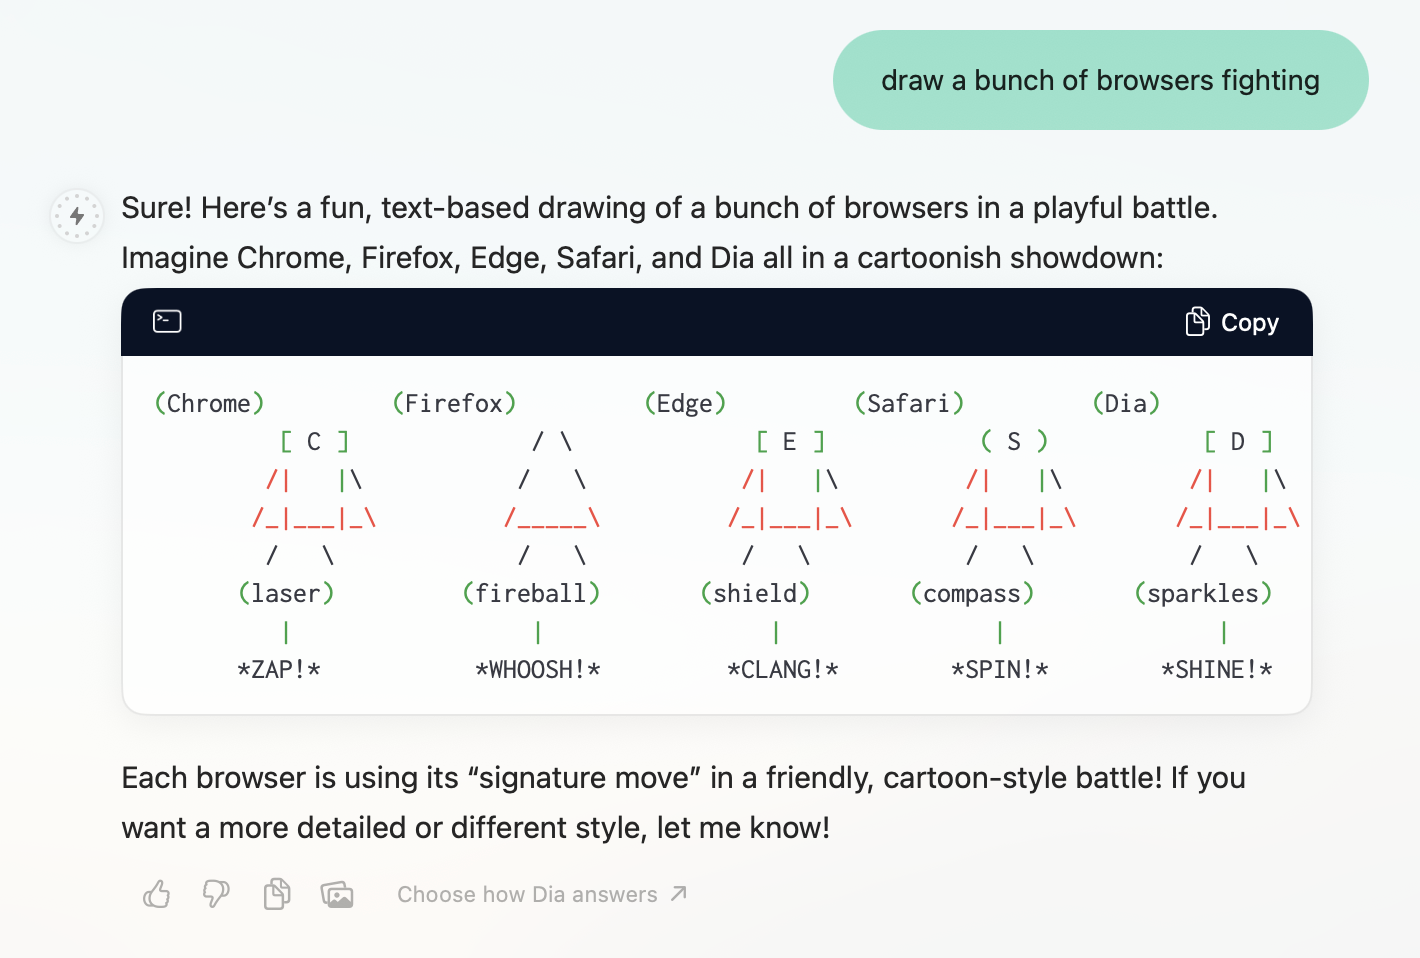Click the user message draw a bunch of browsers fighting
Screen dimensions: 1420x958
click(x=1100, y=80)
